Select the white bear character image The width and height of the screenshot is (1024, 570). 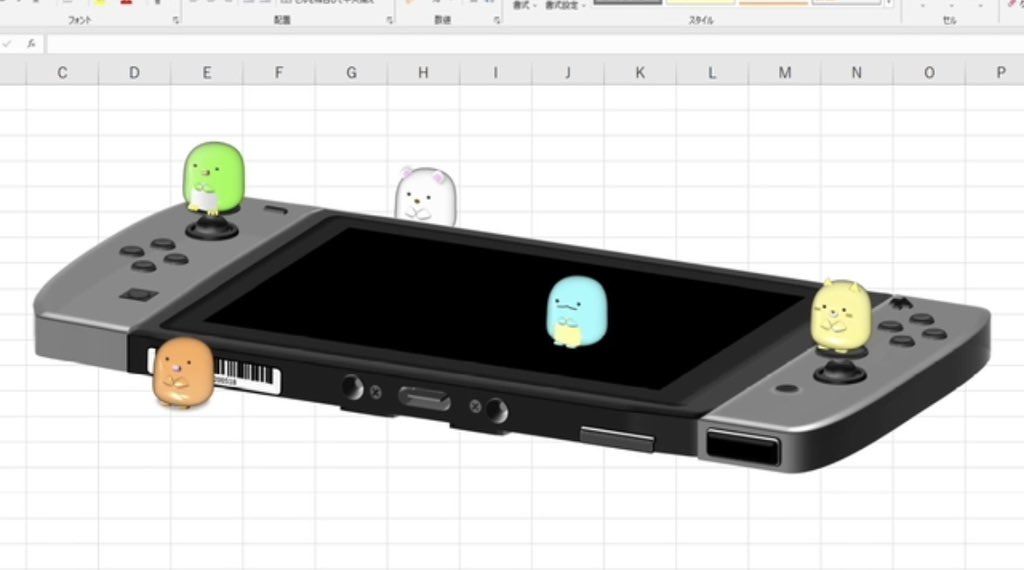coord(425,196)
